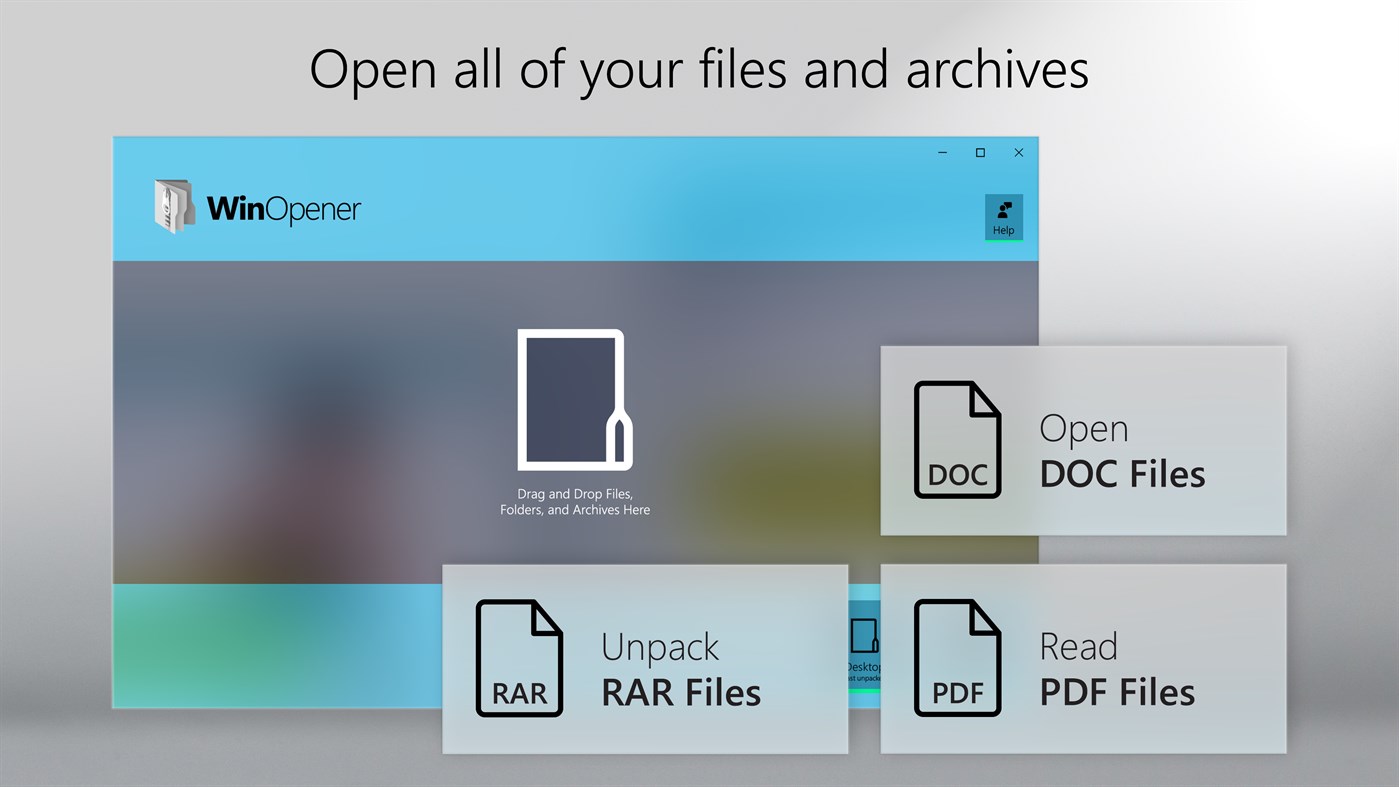The image size is (1399, 787).
Task: Select the DOC document icon
Action: [x=956, y=440]
